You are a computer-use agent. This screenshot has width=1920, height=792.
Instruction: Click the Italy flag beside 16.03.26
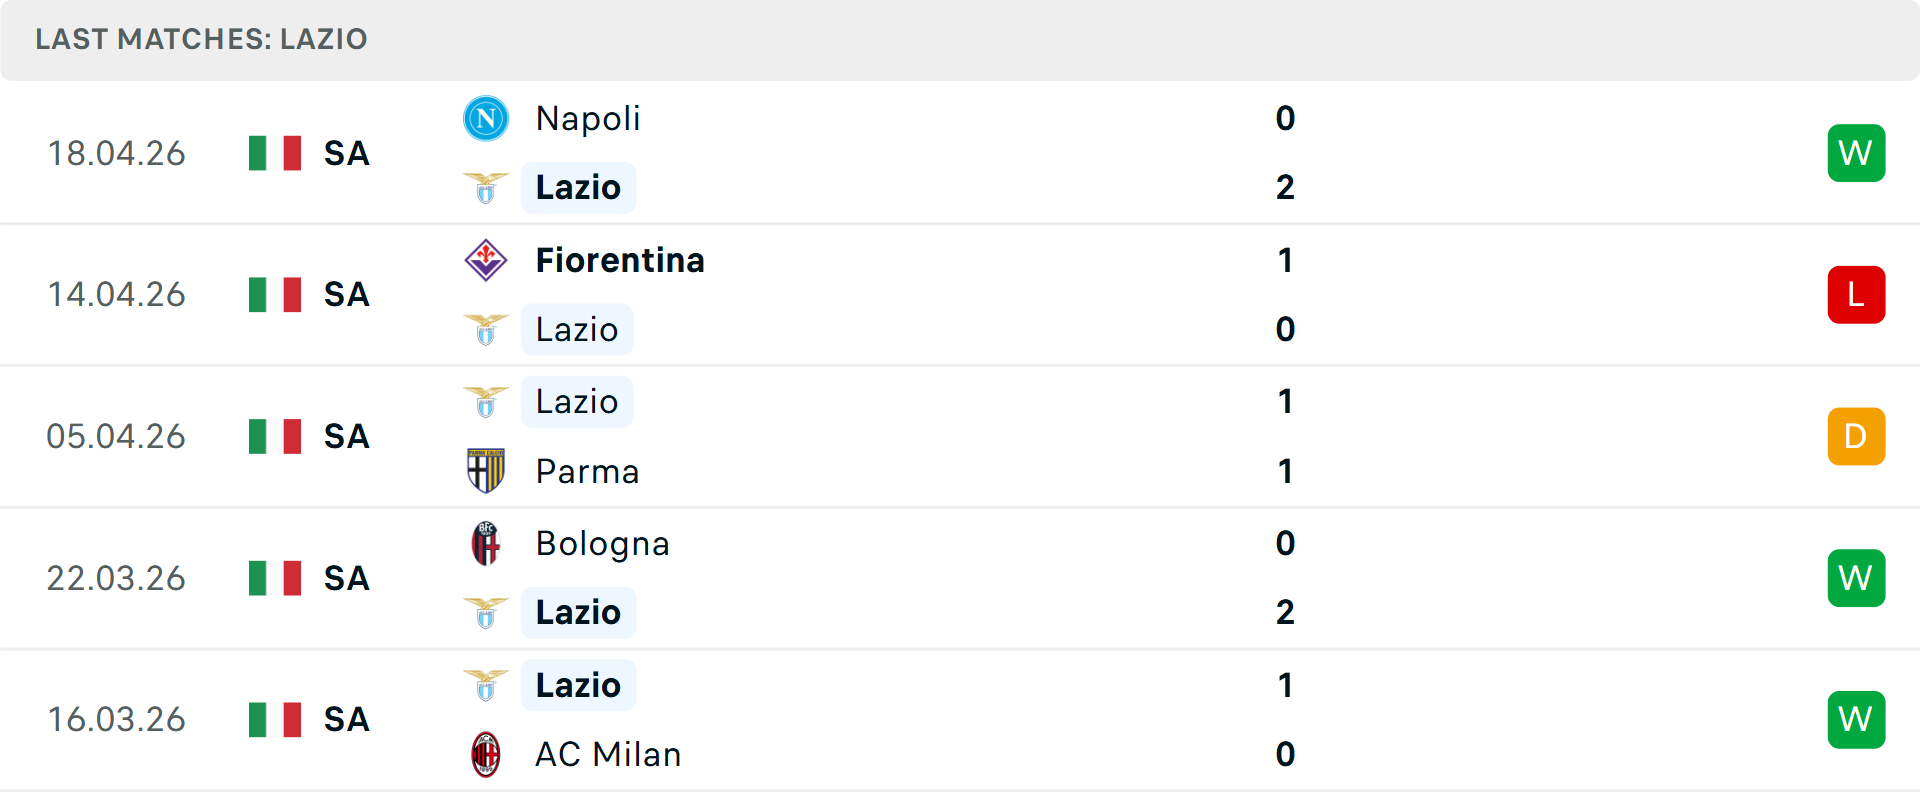click(275, 719)
